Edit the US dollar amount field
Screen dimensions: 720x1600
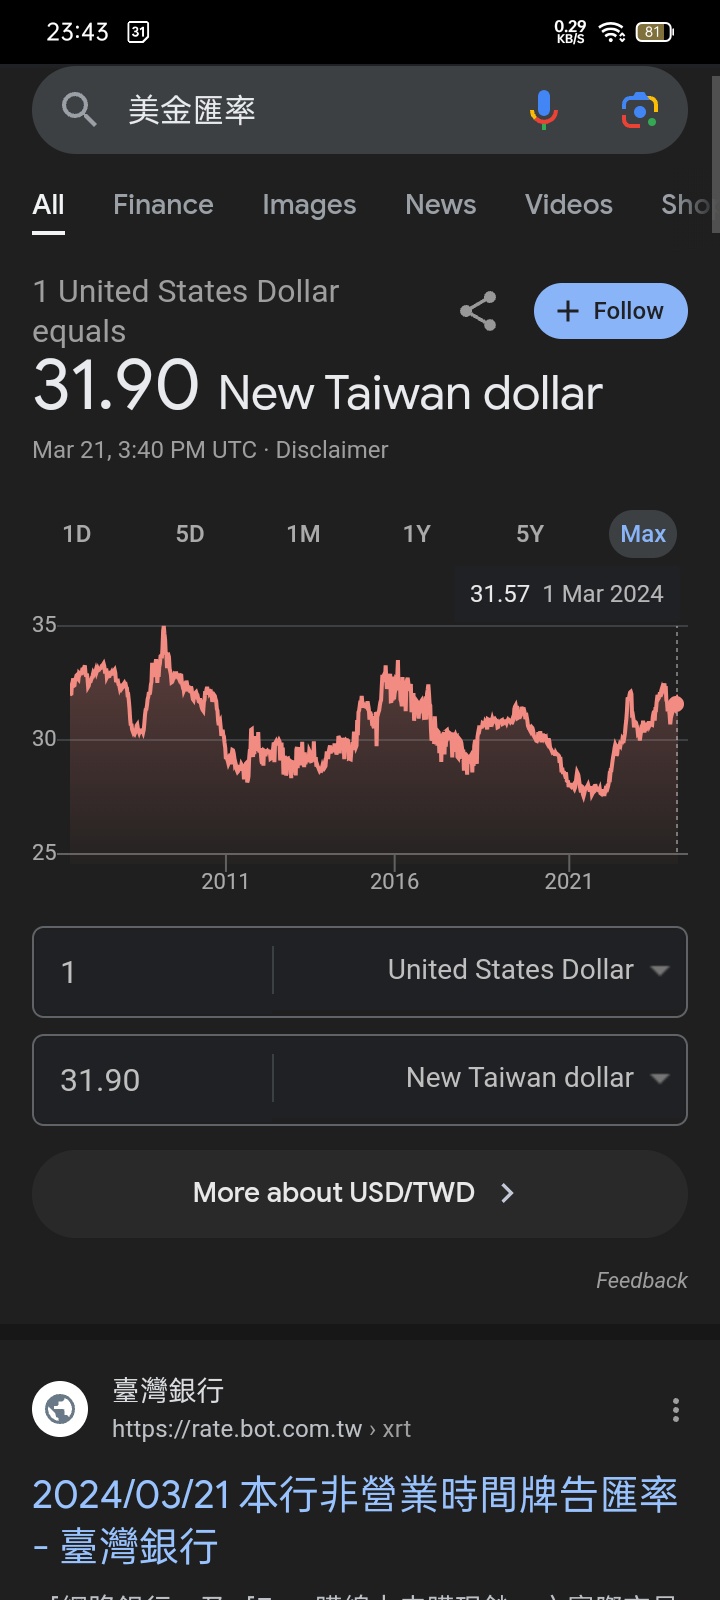click(150, 972)
